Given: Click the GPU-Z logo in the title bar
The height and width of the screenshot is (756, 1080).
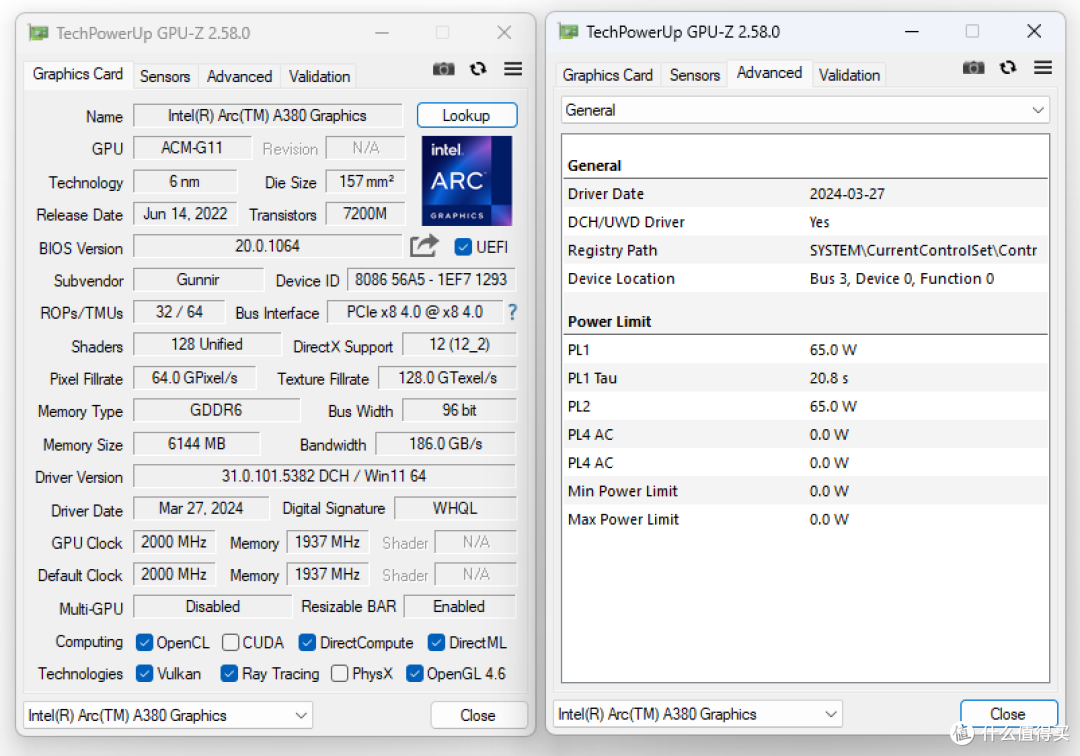Looking at the screenshot, I should pos(37,32).
